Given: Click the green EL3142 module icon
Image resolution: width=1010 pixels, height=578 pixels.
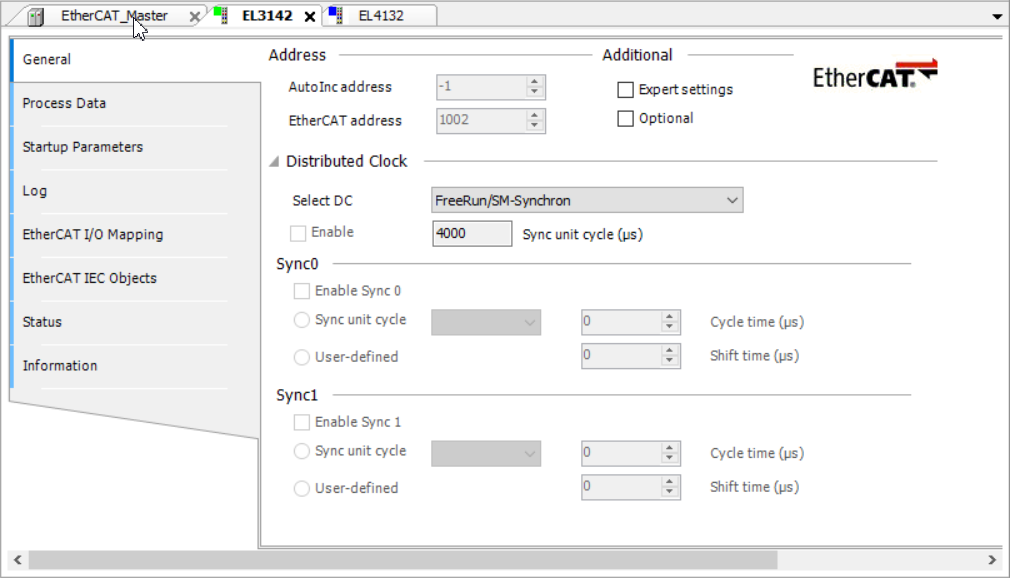Looking at the screenshot, I should coord(221,15).
